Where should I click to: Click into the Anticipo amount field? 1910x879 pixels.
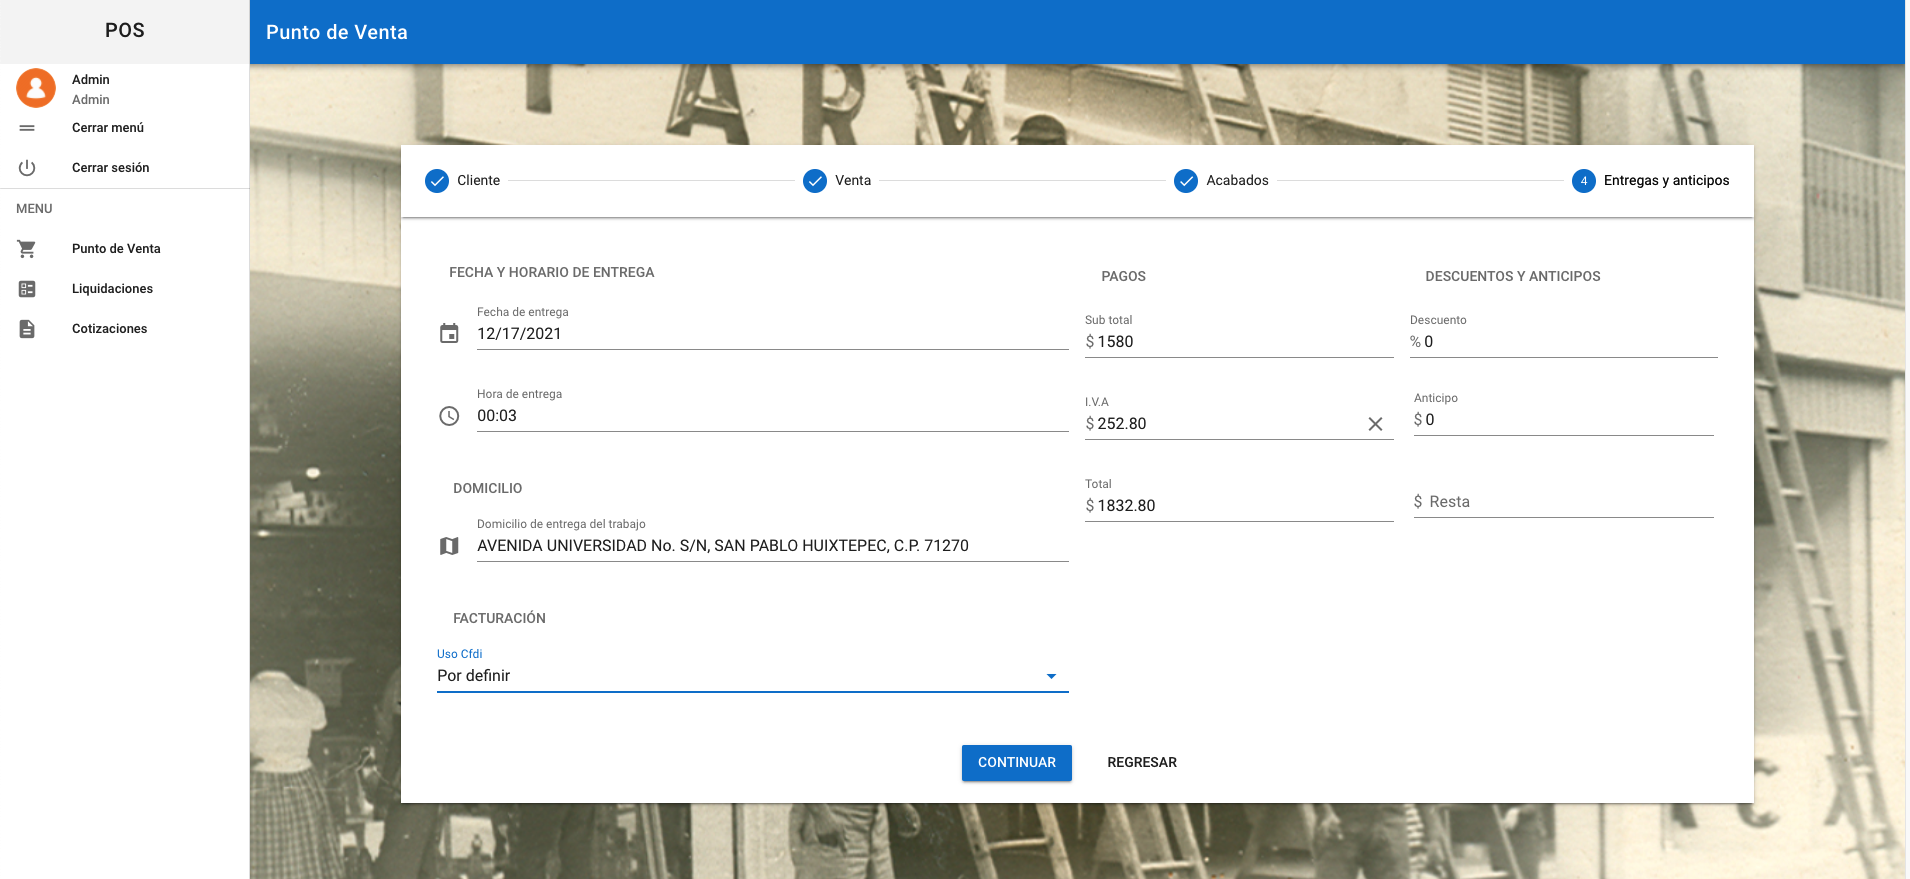tap(1568, 420)
